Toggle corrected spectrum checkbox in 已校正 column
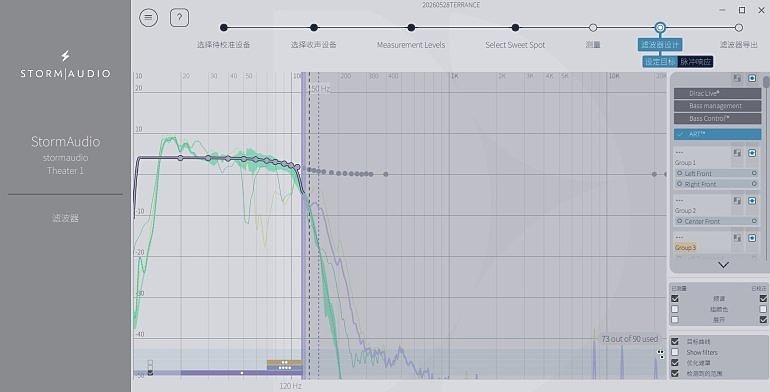770x392 pixels. tap(763, 299)
